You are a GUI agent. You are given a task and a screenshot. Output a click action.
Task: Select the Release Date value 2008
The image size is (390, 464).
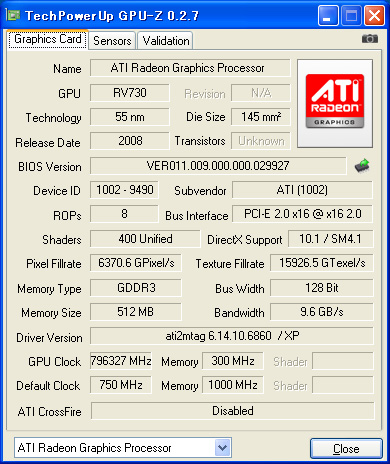(x=130, y=141)
